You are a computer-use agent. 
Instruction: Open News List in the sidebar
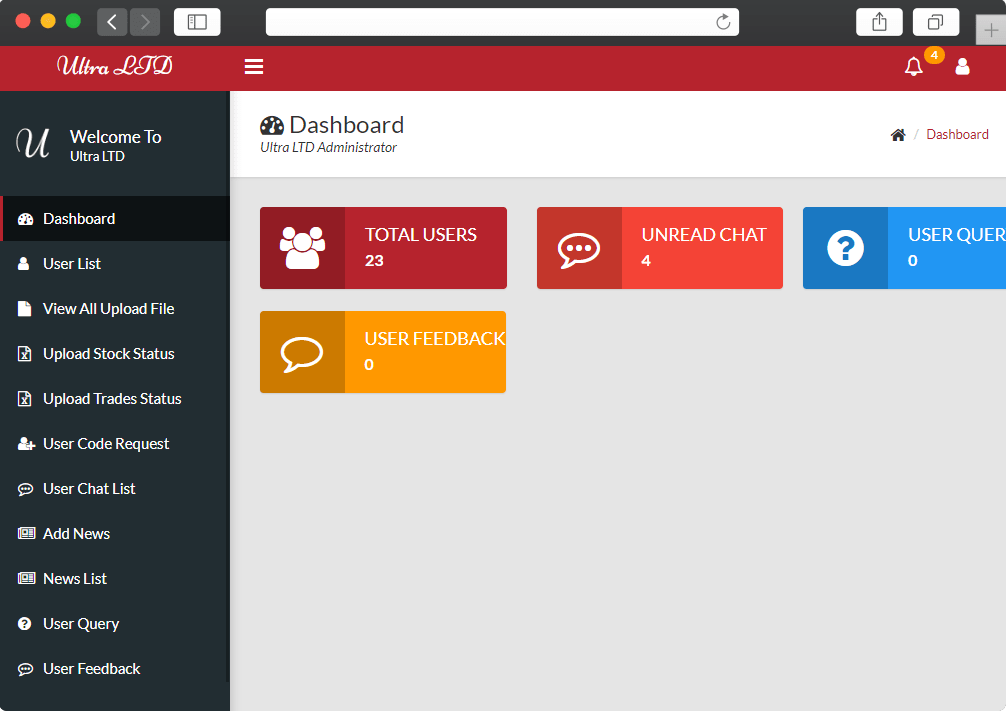pos(115,578)
